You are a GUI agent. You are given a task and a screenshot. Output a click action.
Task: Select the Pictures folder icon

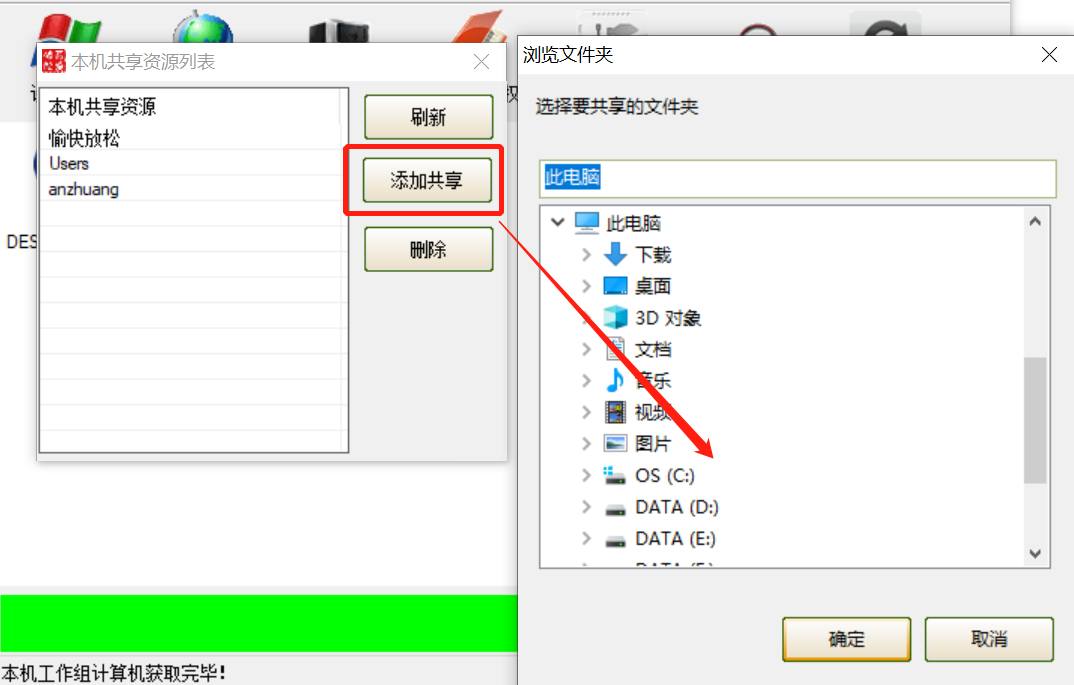pyautogui.click(x=615, y=443)
